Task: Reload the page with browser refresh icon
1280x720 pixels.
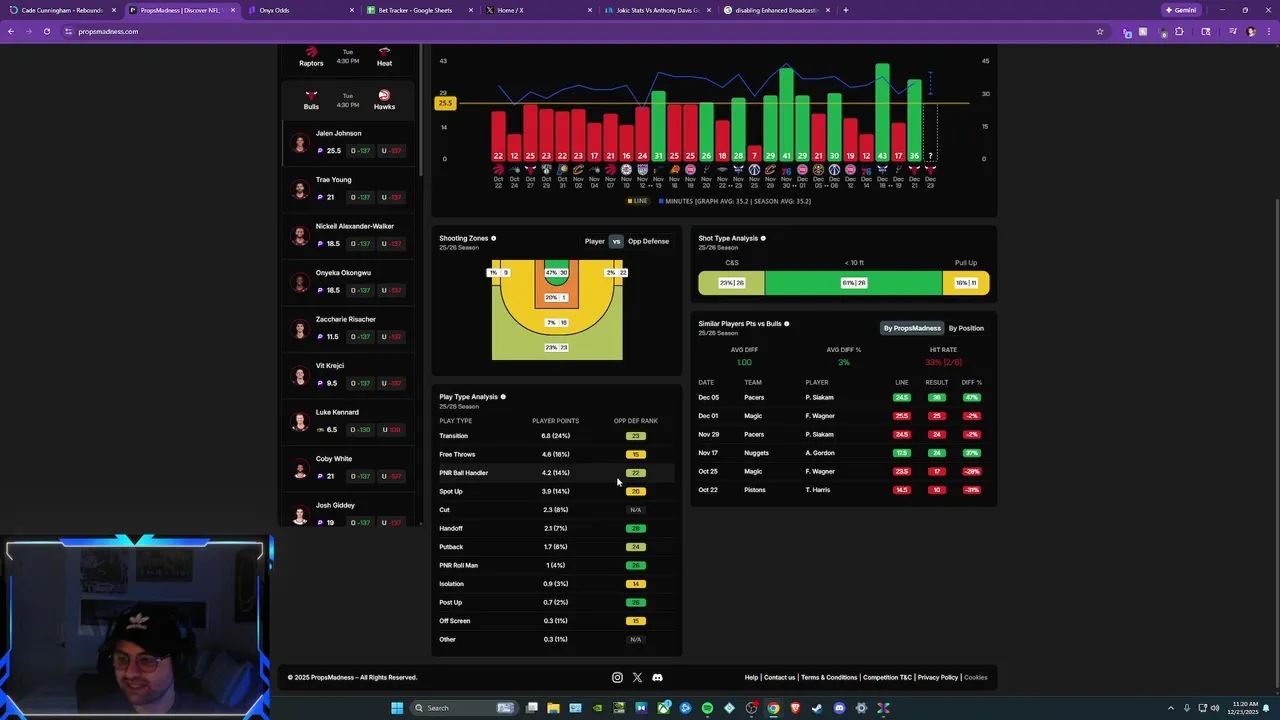Action: (x=46, y=31)
